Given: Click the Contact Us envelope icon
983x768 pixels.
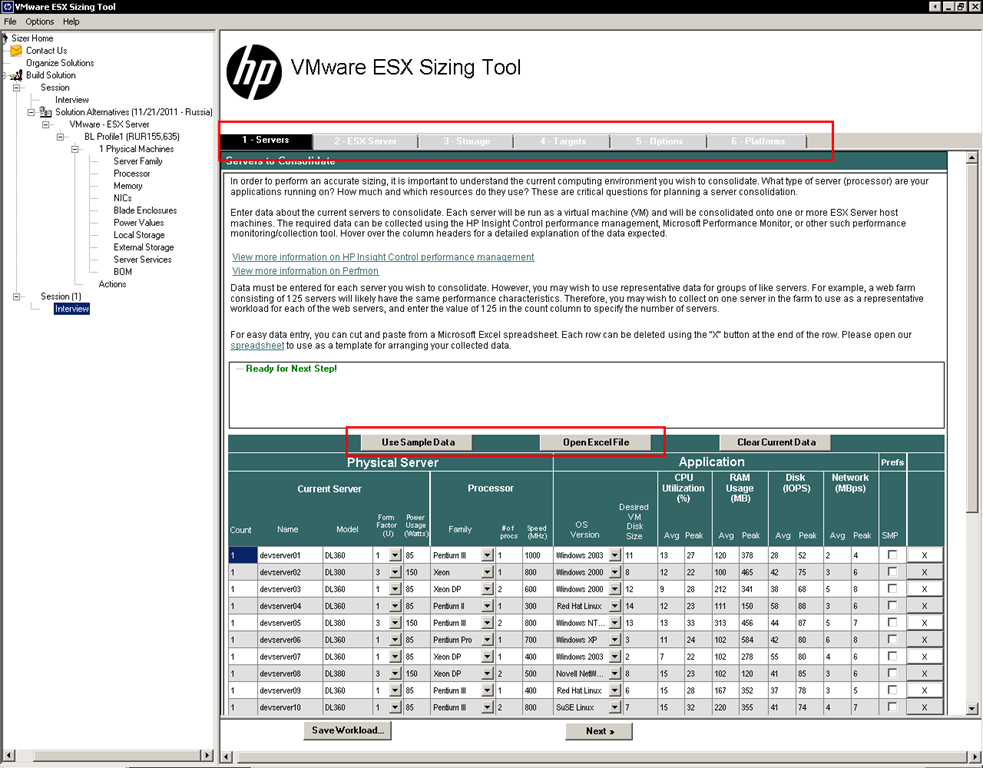Looking at the screenshot, I should pyautogui.click(x=16, y=50).
